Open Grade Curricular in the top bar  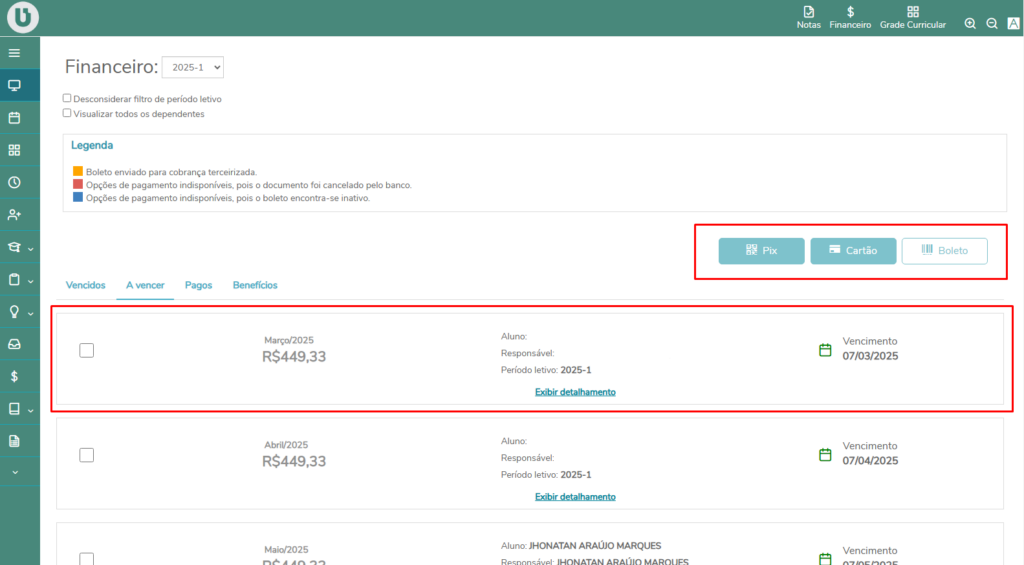[x=912, y=18]
